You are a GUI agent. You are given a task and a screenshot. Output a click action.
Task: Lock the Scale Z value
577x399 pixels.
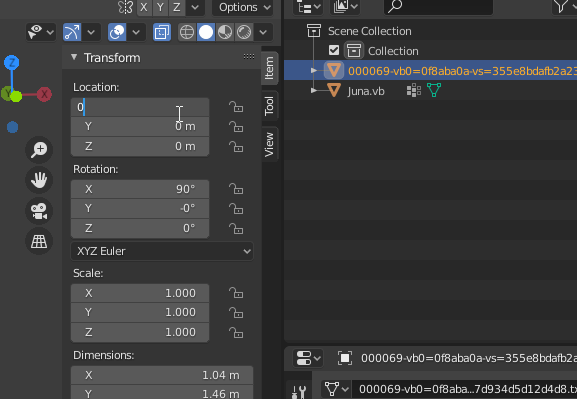pos(236,333)
